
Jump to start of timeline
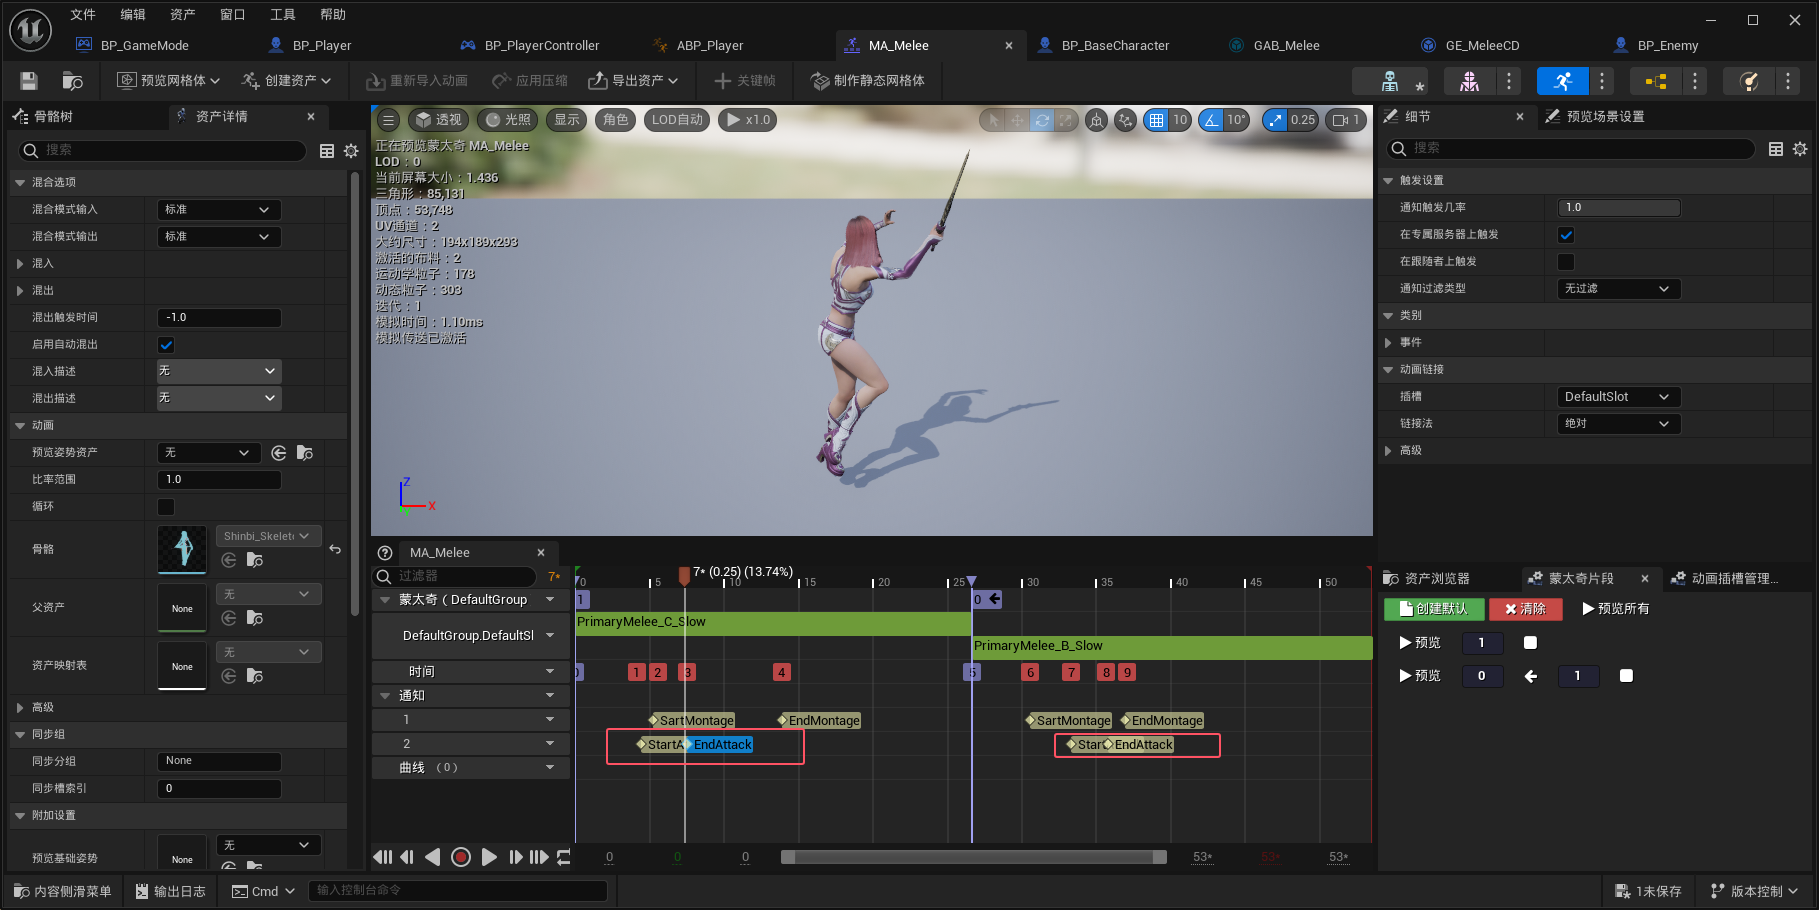pyautogui.click(x=383, y=857)
